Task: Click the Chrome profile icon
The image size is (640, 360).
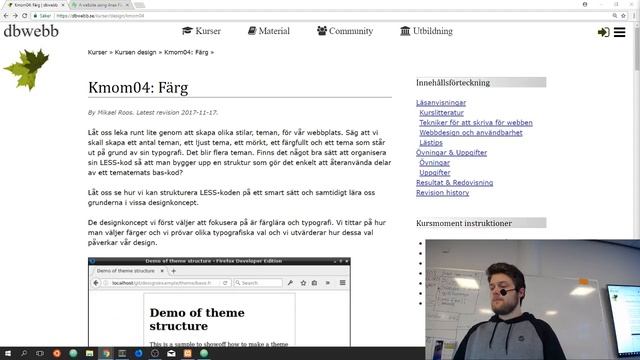Action: 585,4
